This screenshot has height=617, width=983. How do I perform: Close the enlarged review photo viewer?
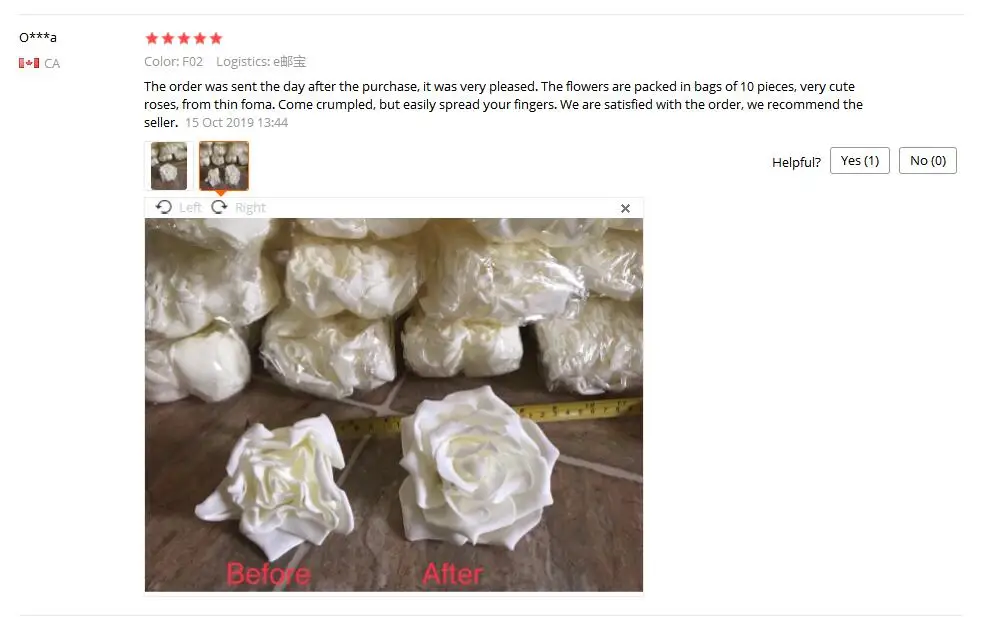pos(625,208)
